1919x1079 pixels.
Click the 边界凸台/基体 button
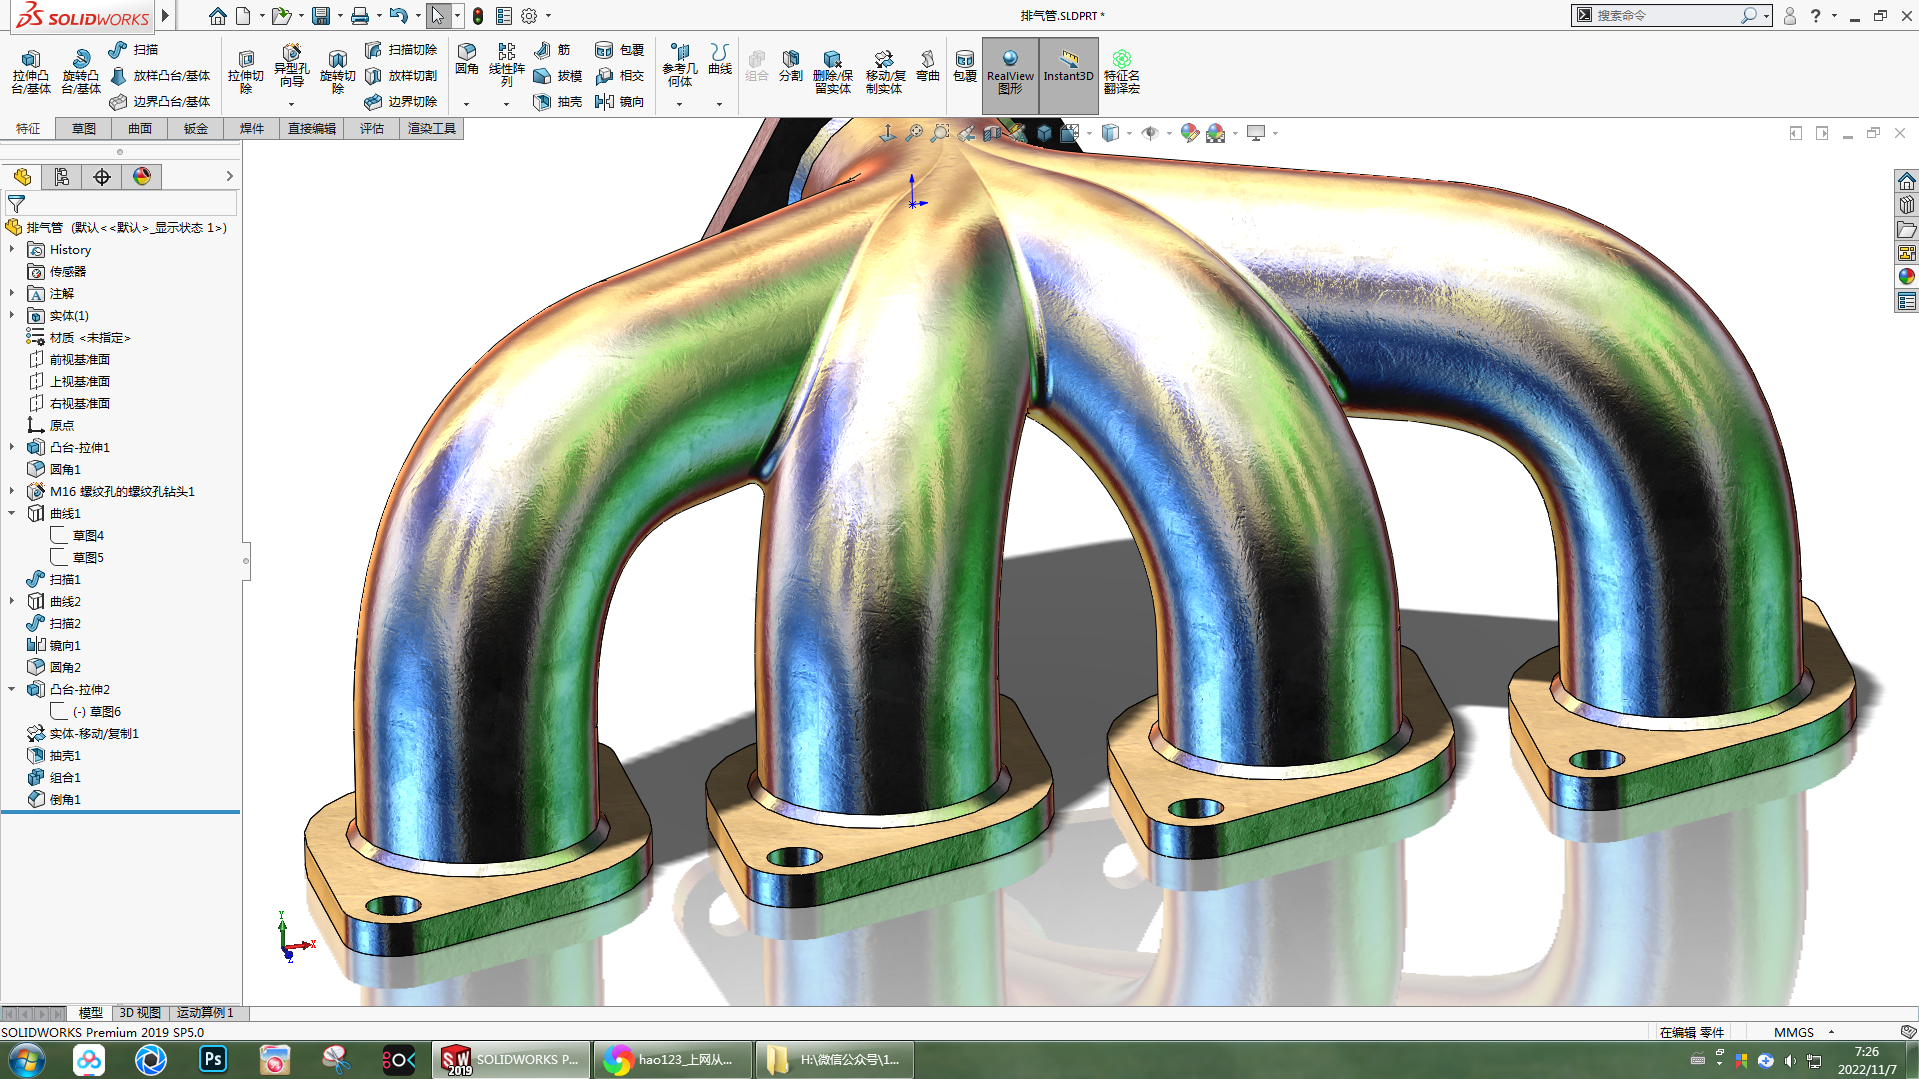pyautogui.click(x=160, y=102)
